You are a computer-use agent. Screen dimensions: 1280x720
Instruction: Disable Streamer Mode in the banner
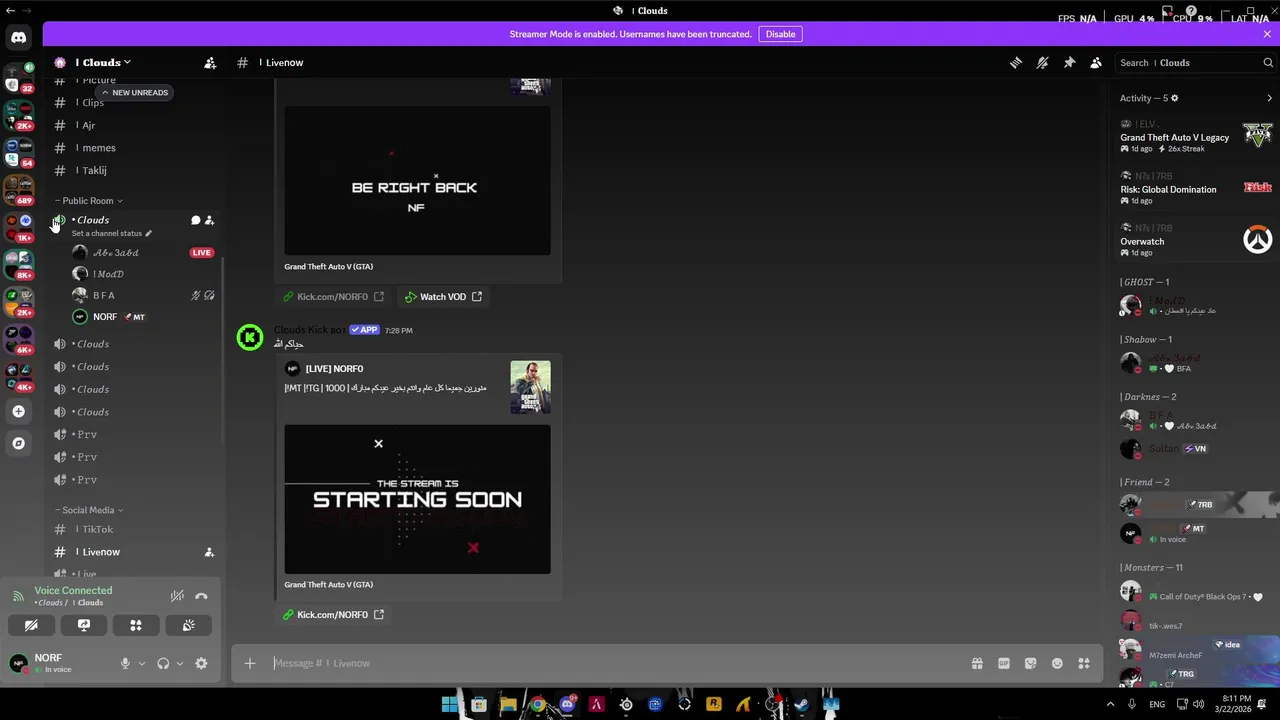[x=780, y=34]
